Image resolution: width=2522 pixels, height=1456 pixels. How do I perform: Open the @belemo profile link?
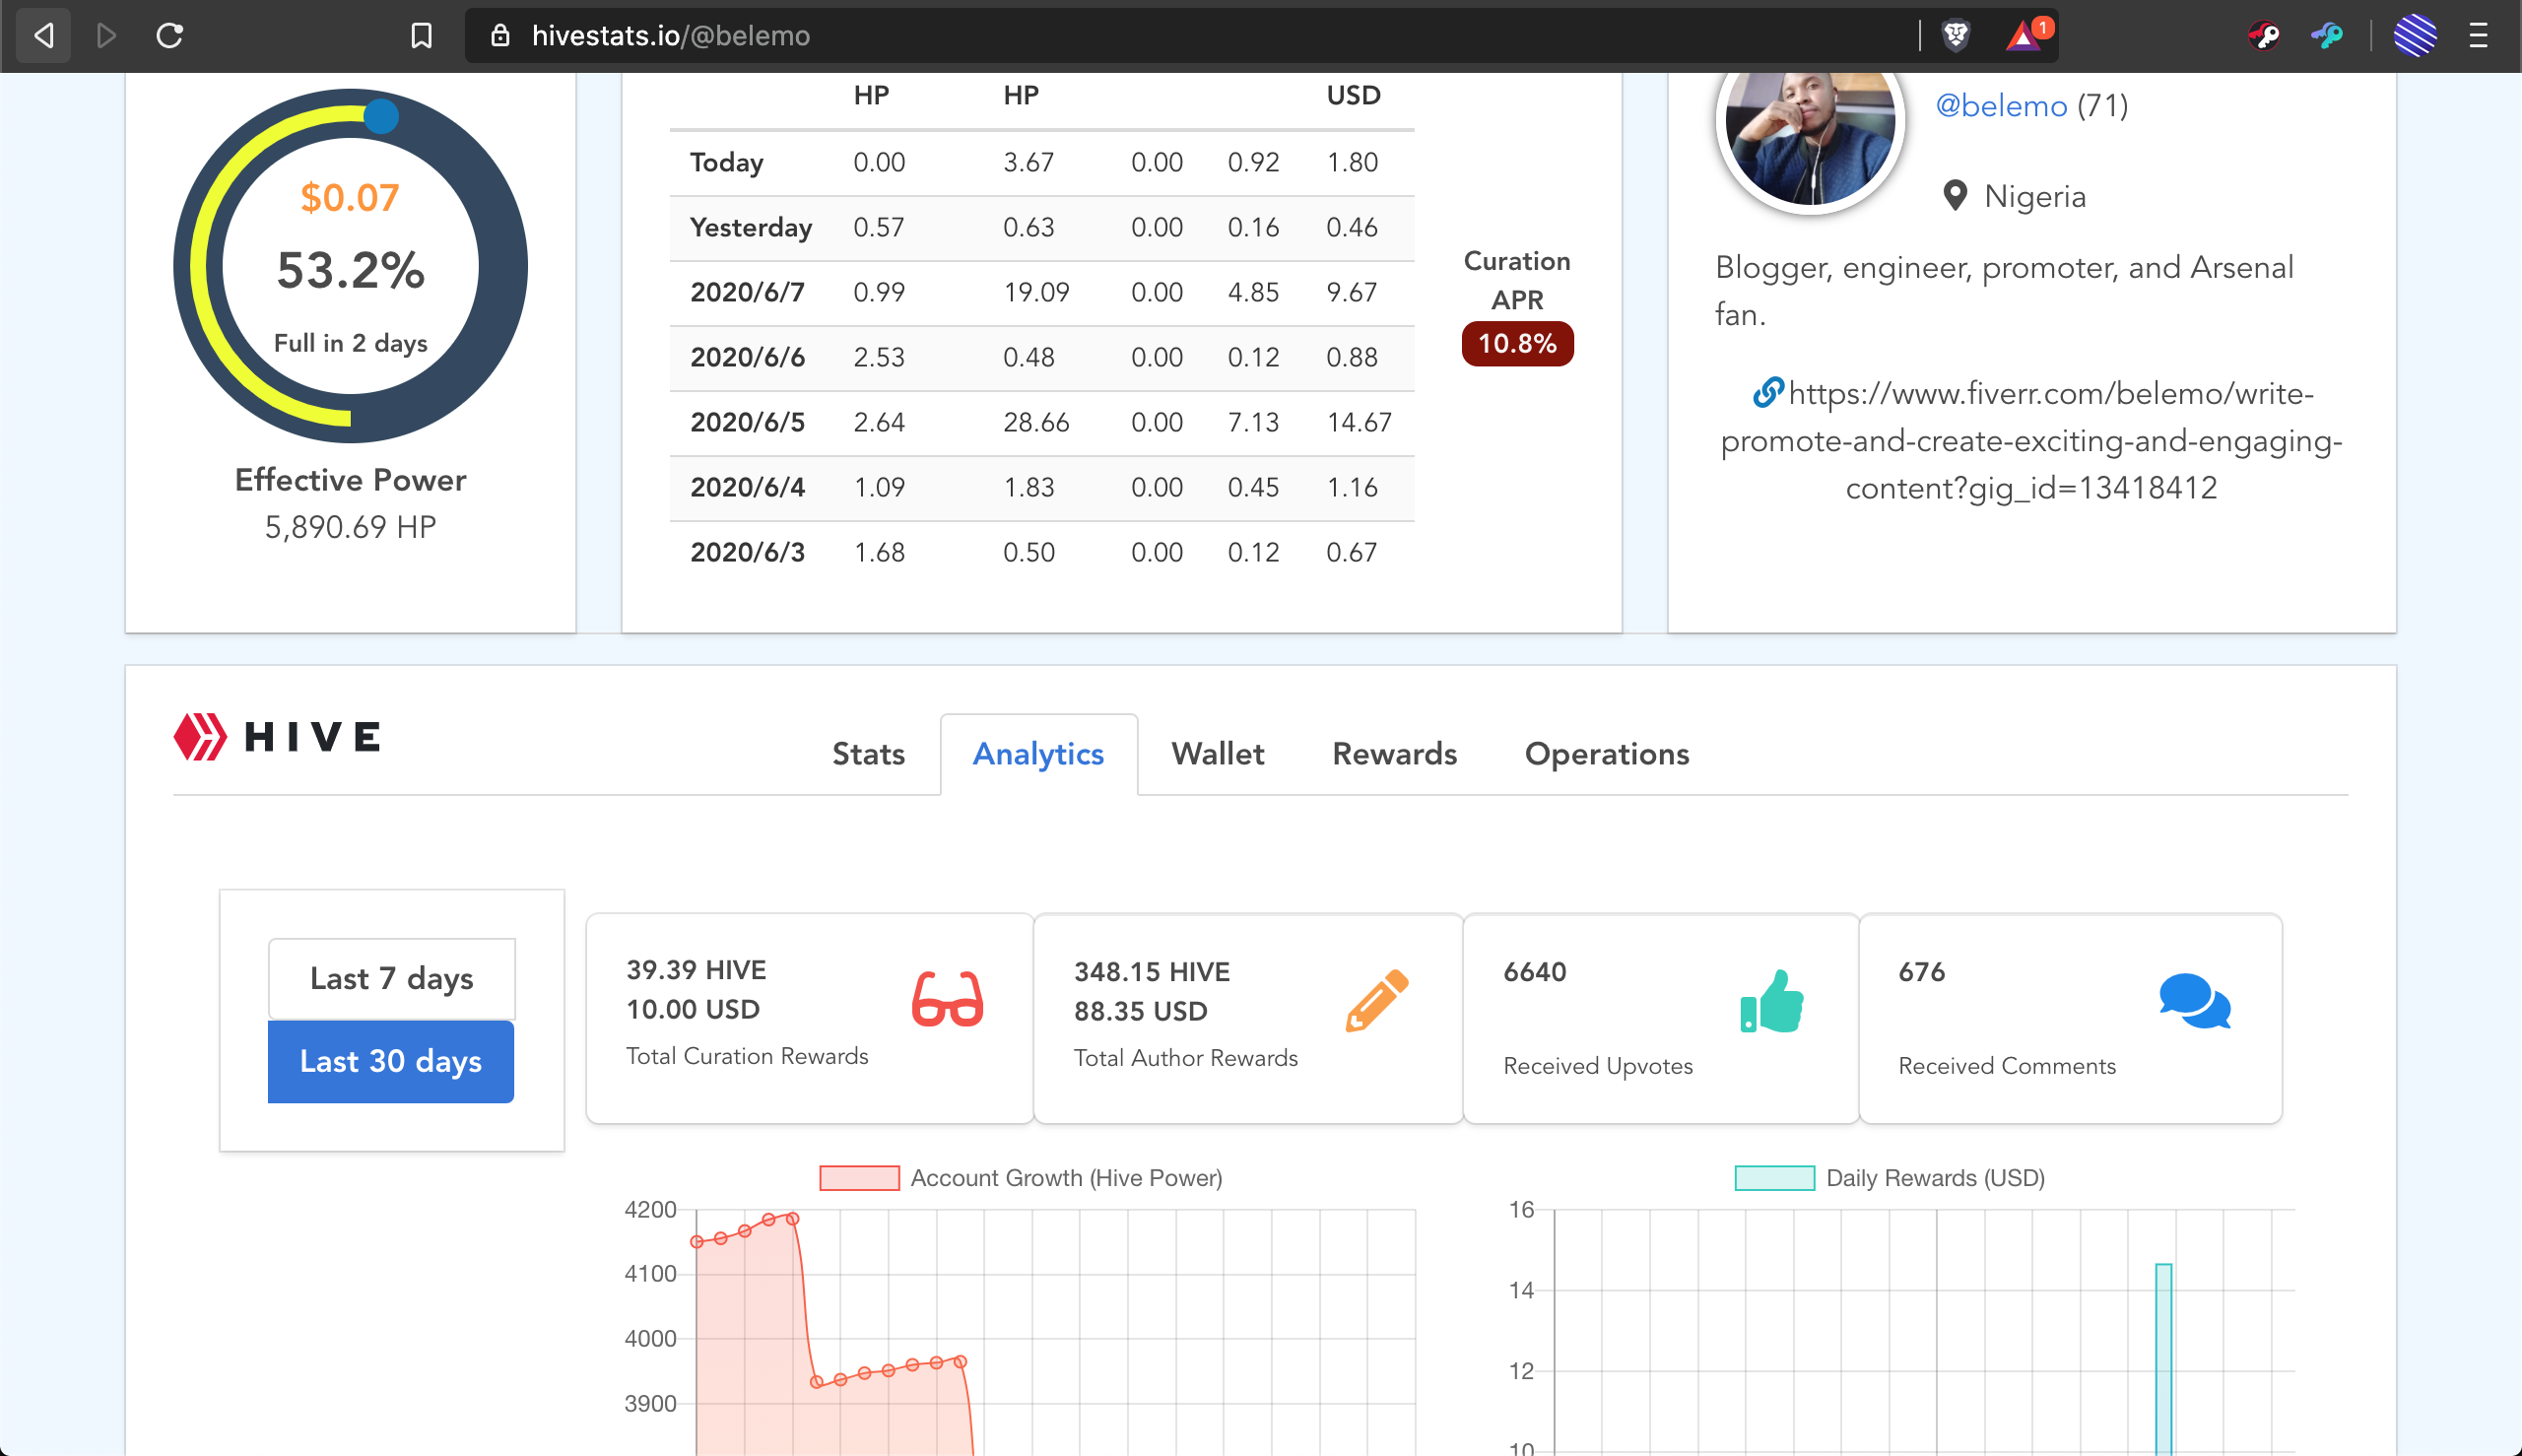(x=2001, y=106)
